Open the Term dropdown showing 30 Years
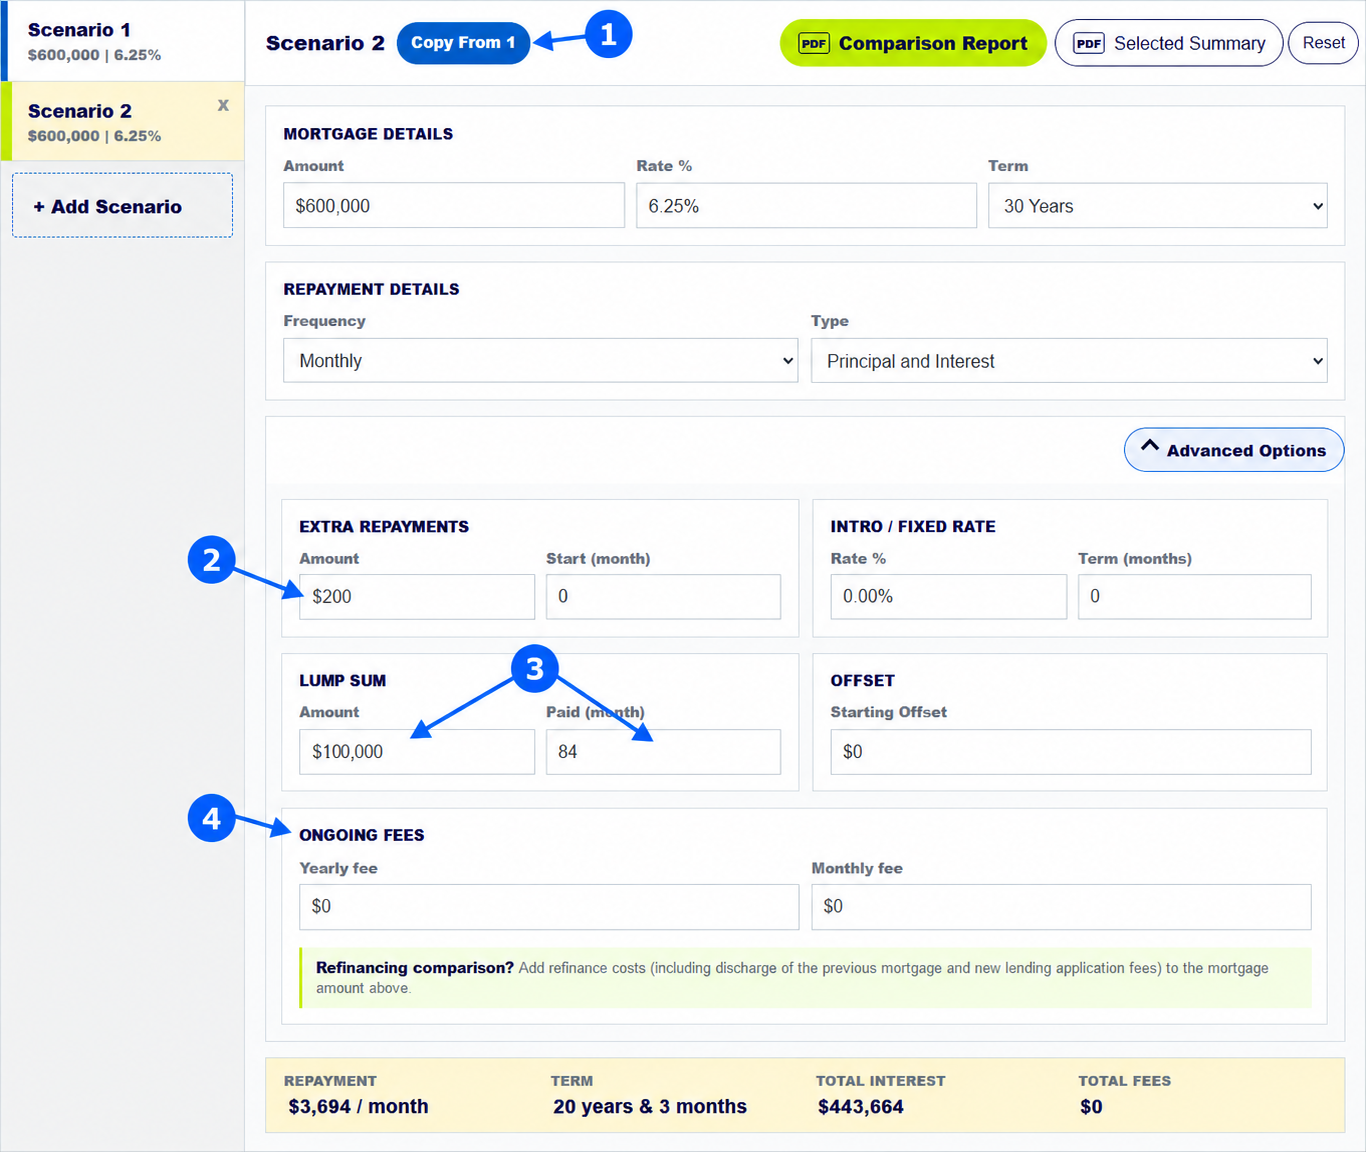Screen dimensions: 1366x1152 click(x=1158, y=205)
